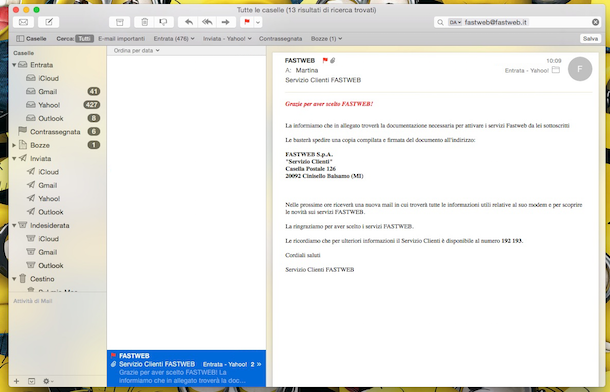
Task: Open Ordina per data sort menu
Action: (137, 51)
